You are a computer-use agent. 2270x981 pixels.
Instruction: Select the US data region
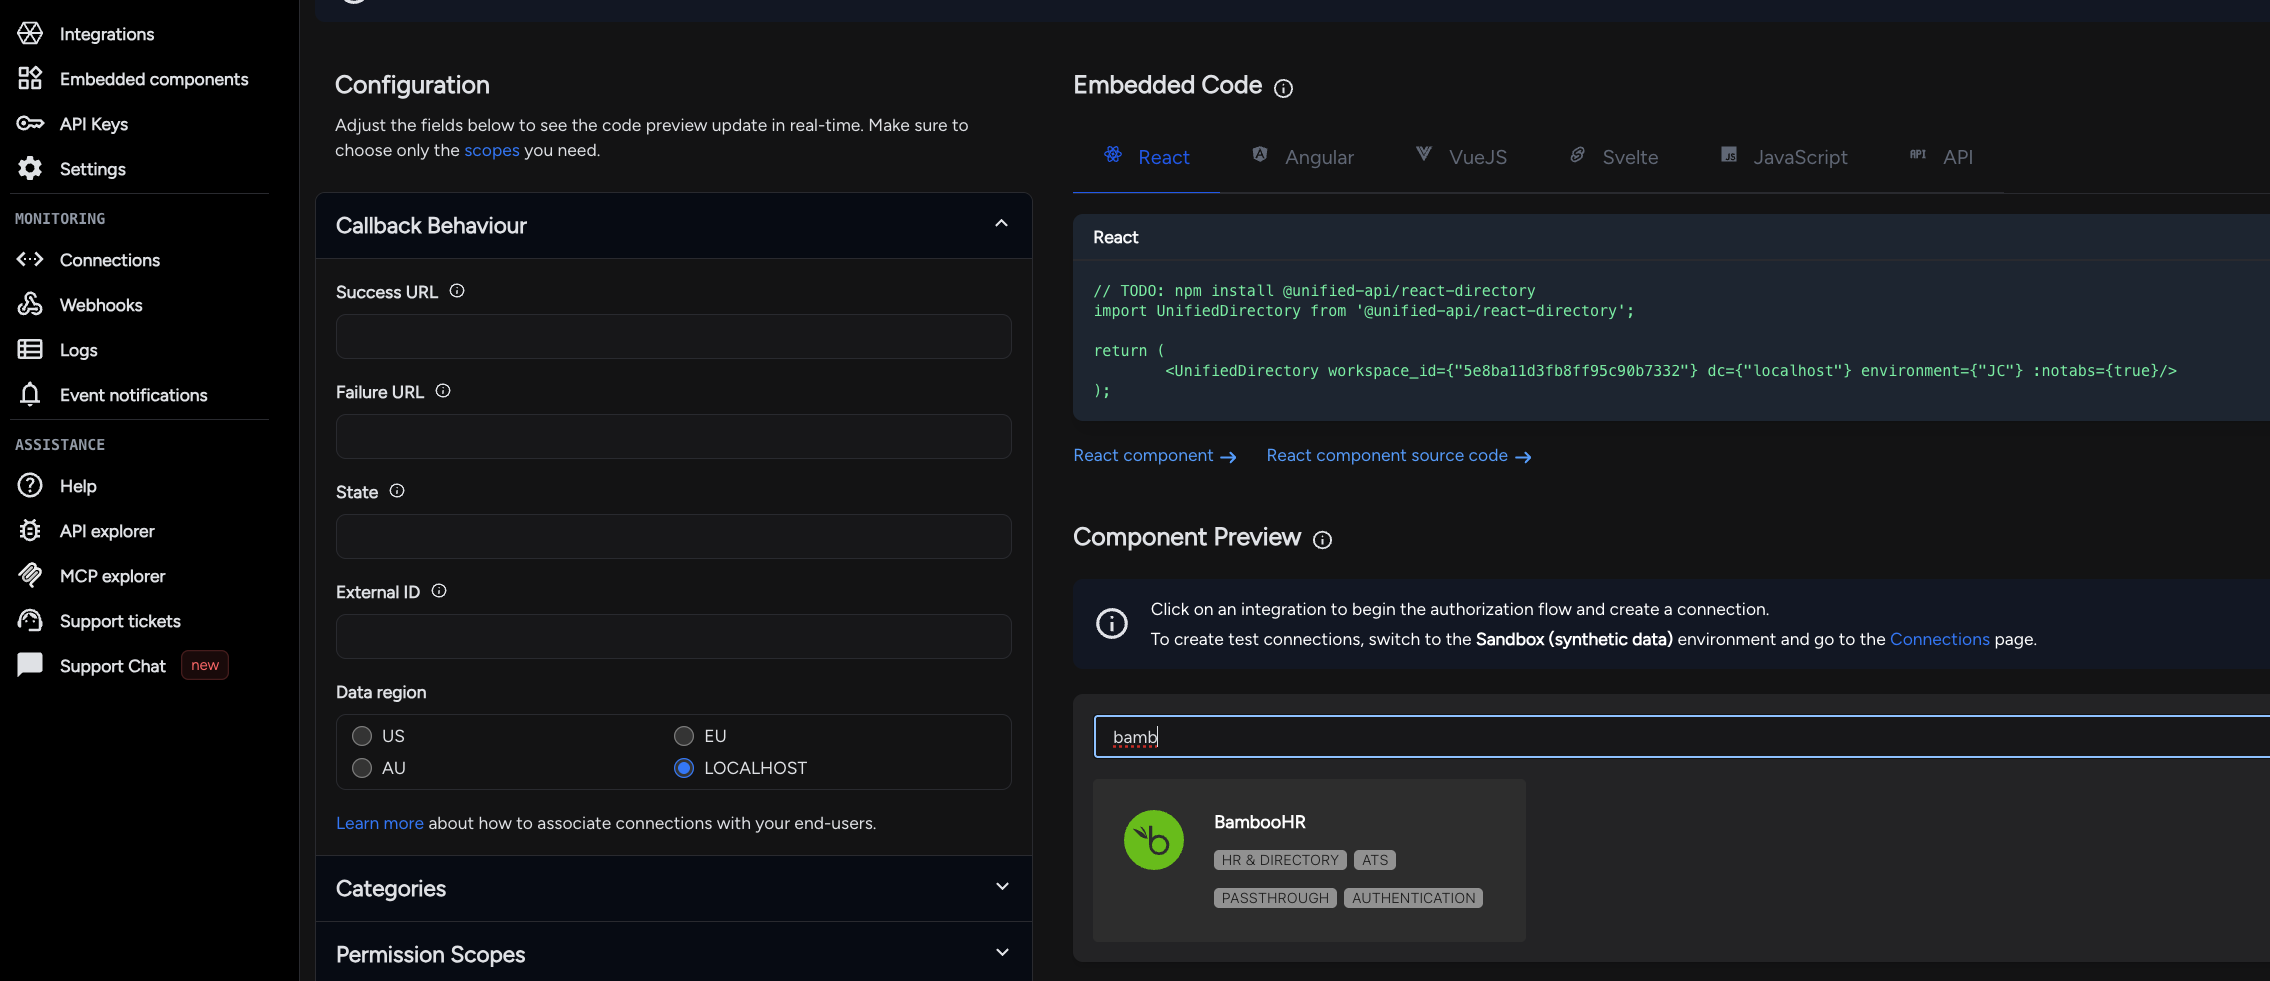pos(362,736)
